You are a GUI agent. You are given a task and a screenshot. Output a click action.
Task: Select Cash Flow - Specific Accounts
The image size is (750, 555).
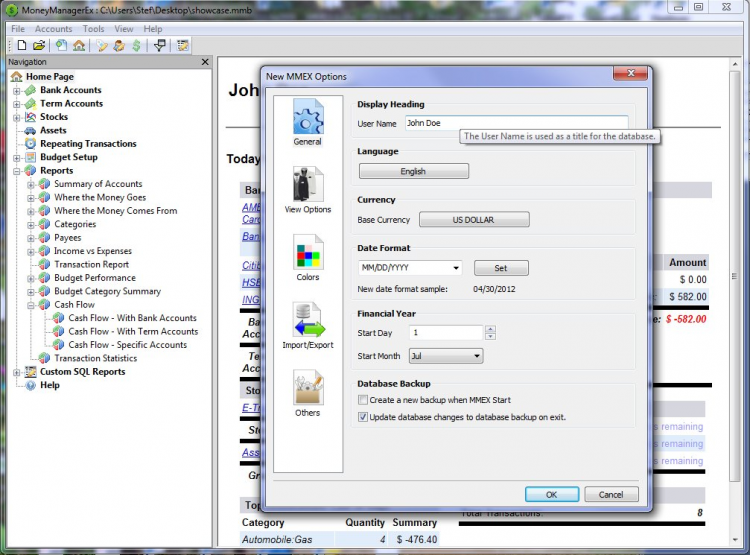pos(127,344)
